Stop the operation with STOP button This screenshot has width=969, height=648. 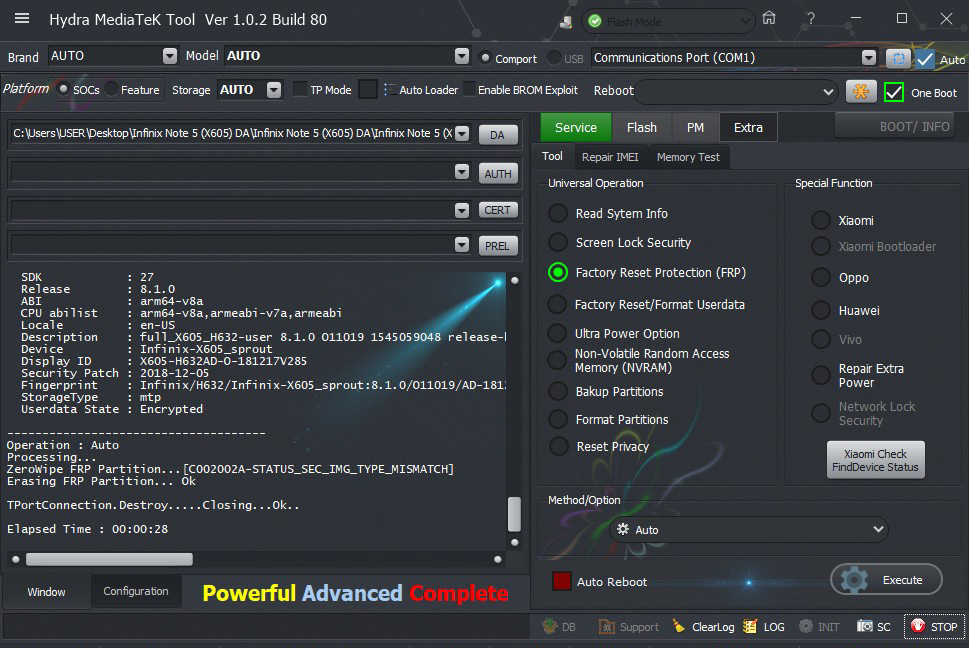(x=934, y=627)
